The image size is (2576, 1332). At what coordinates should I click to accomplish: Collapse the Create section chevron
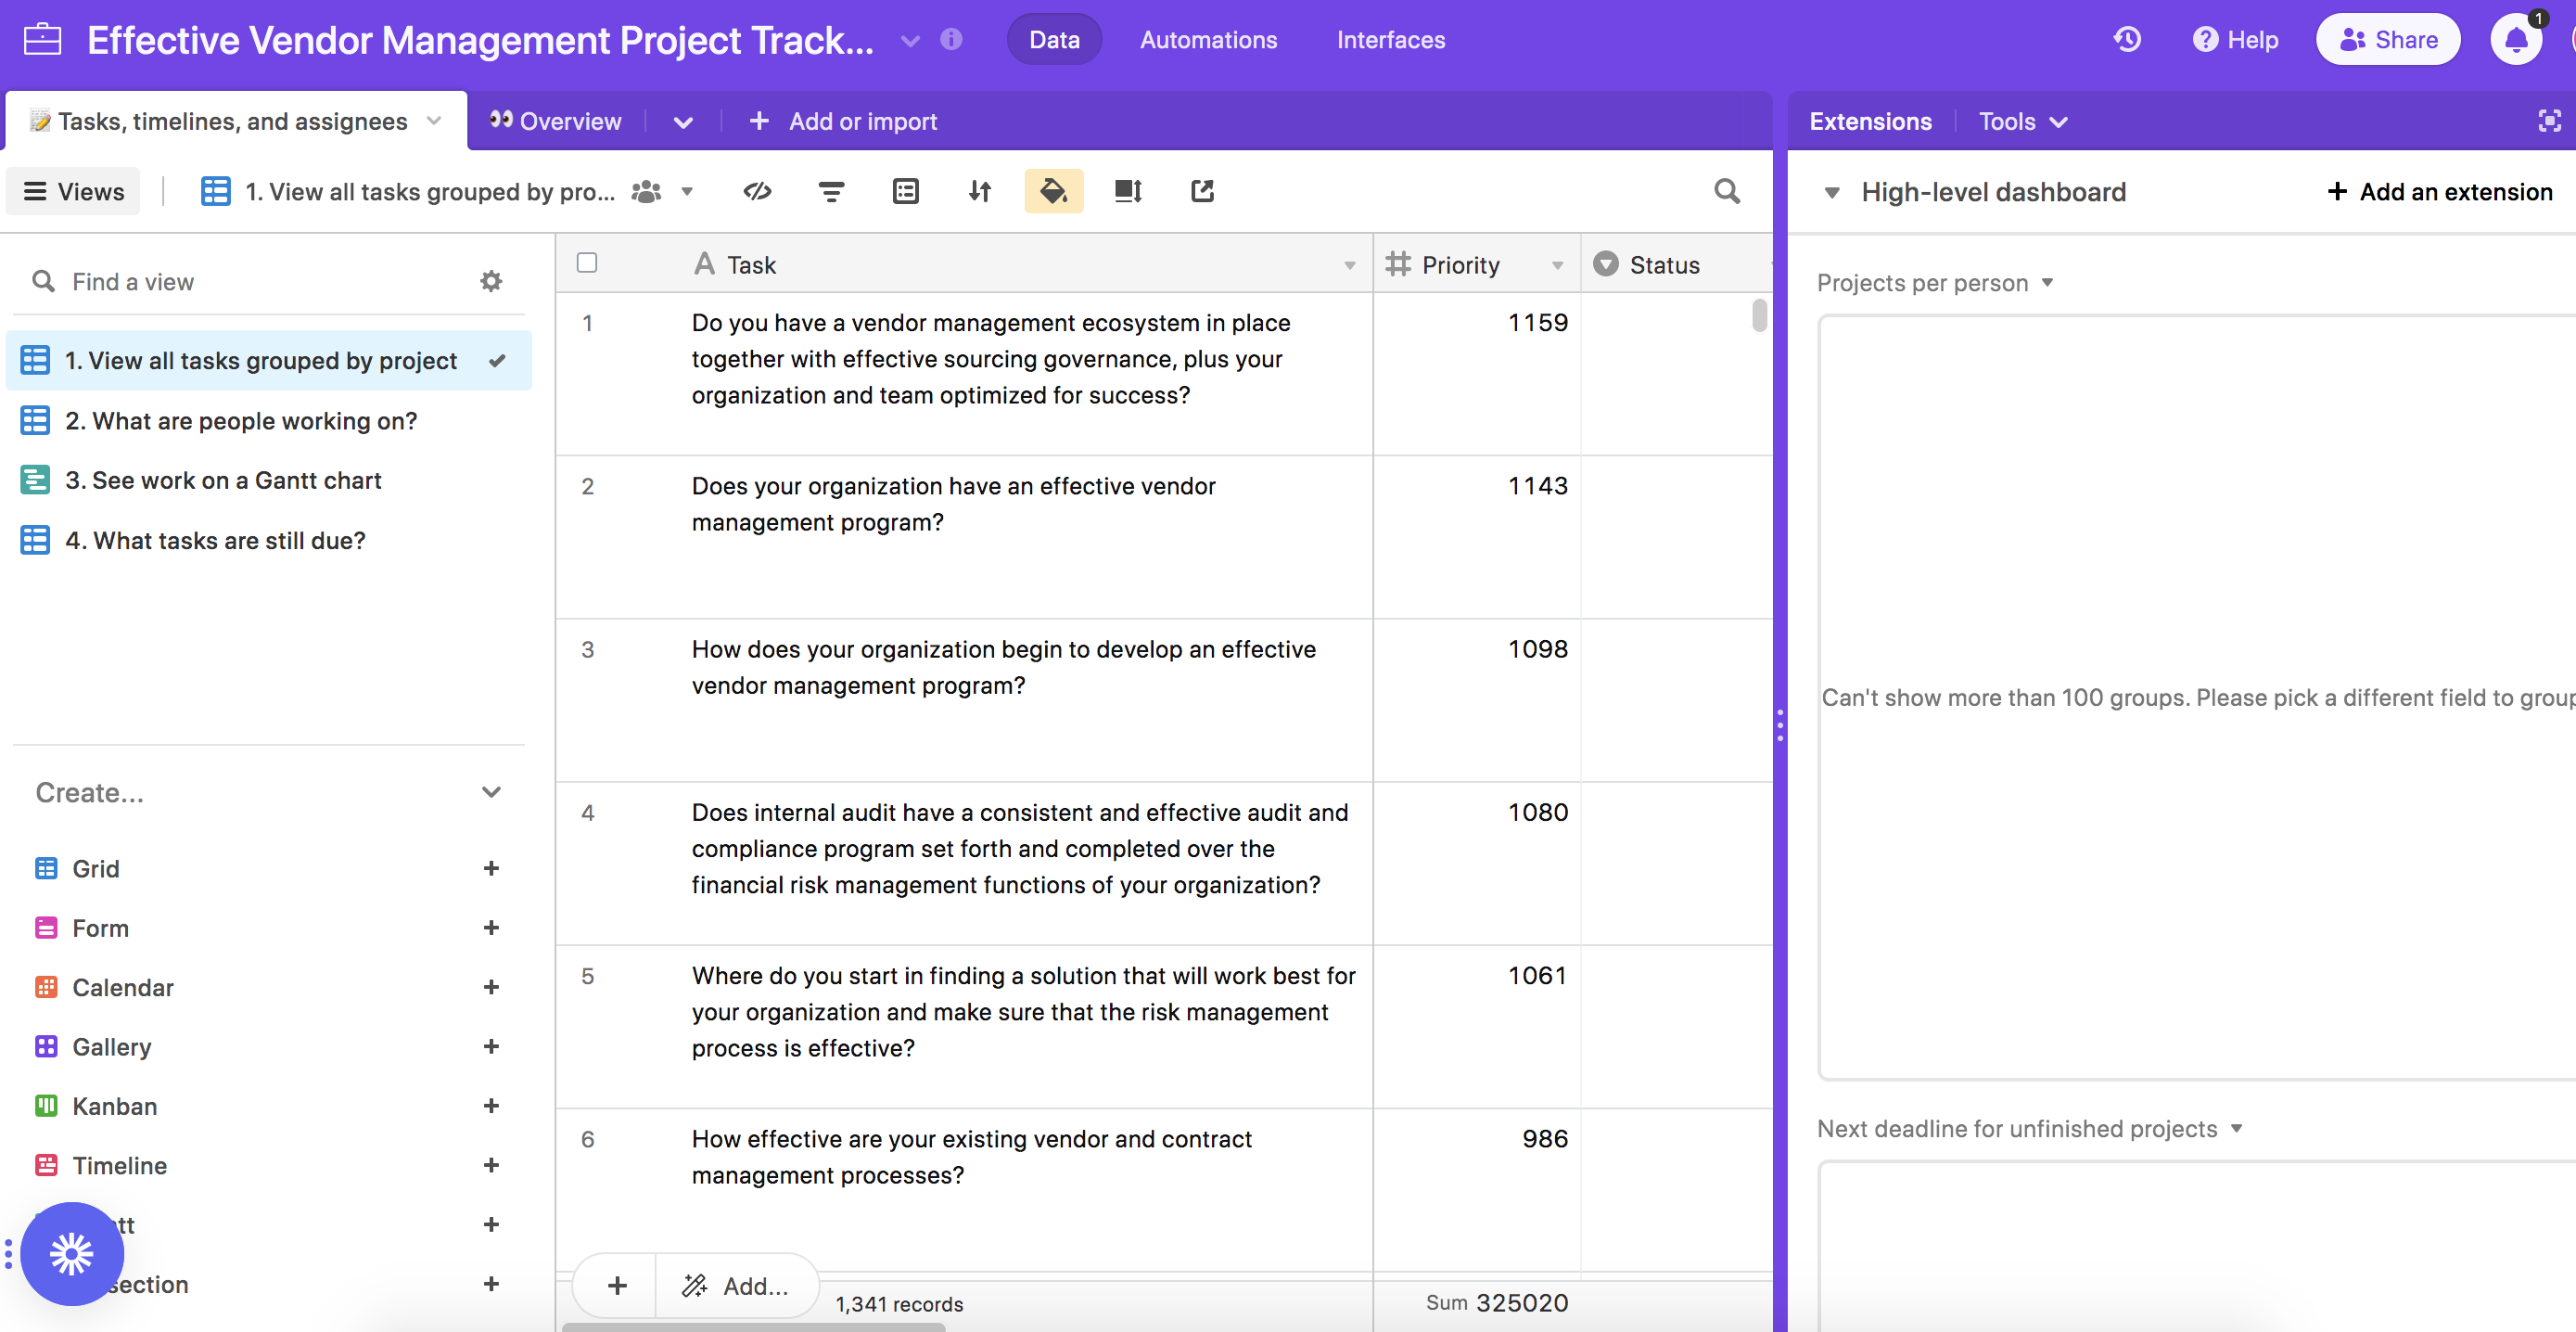490,792
